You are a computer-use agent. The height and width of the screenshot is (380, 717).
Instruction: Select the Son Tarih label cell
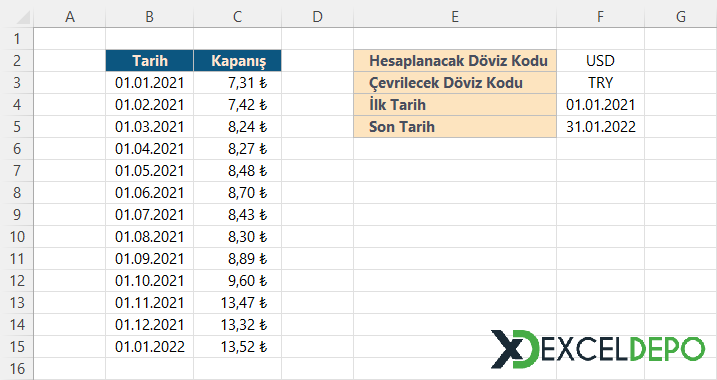455,127
